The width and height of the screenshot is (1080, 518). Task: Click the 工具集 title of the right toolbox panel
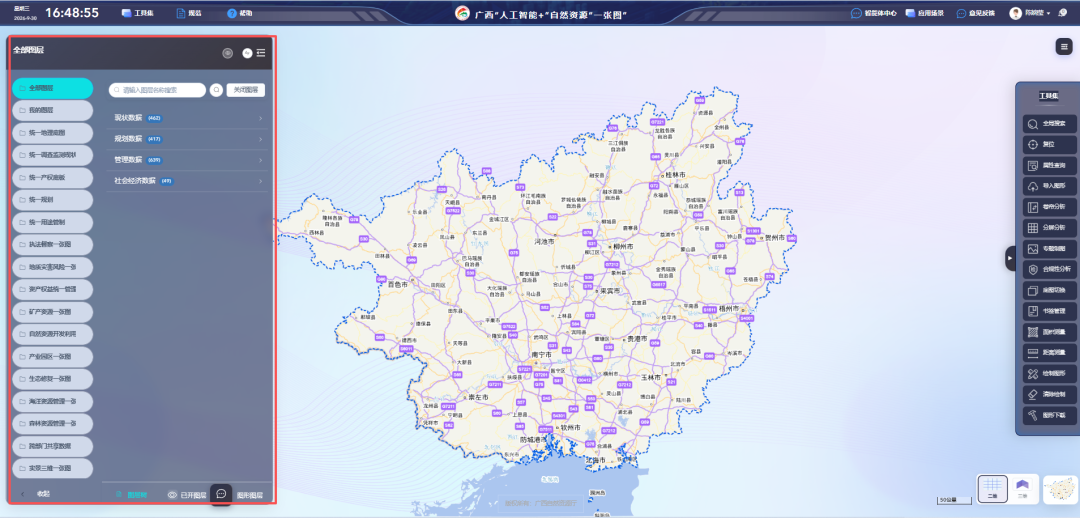tap(1049, 96)
